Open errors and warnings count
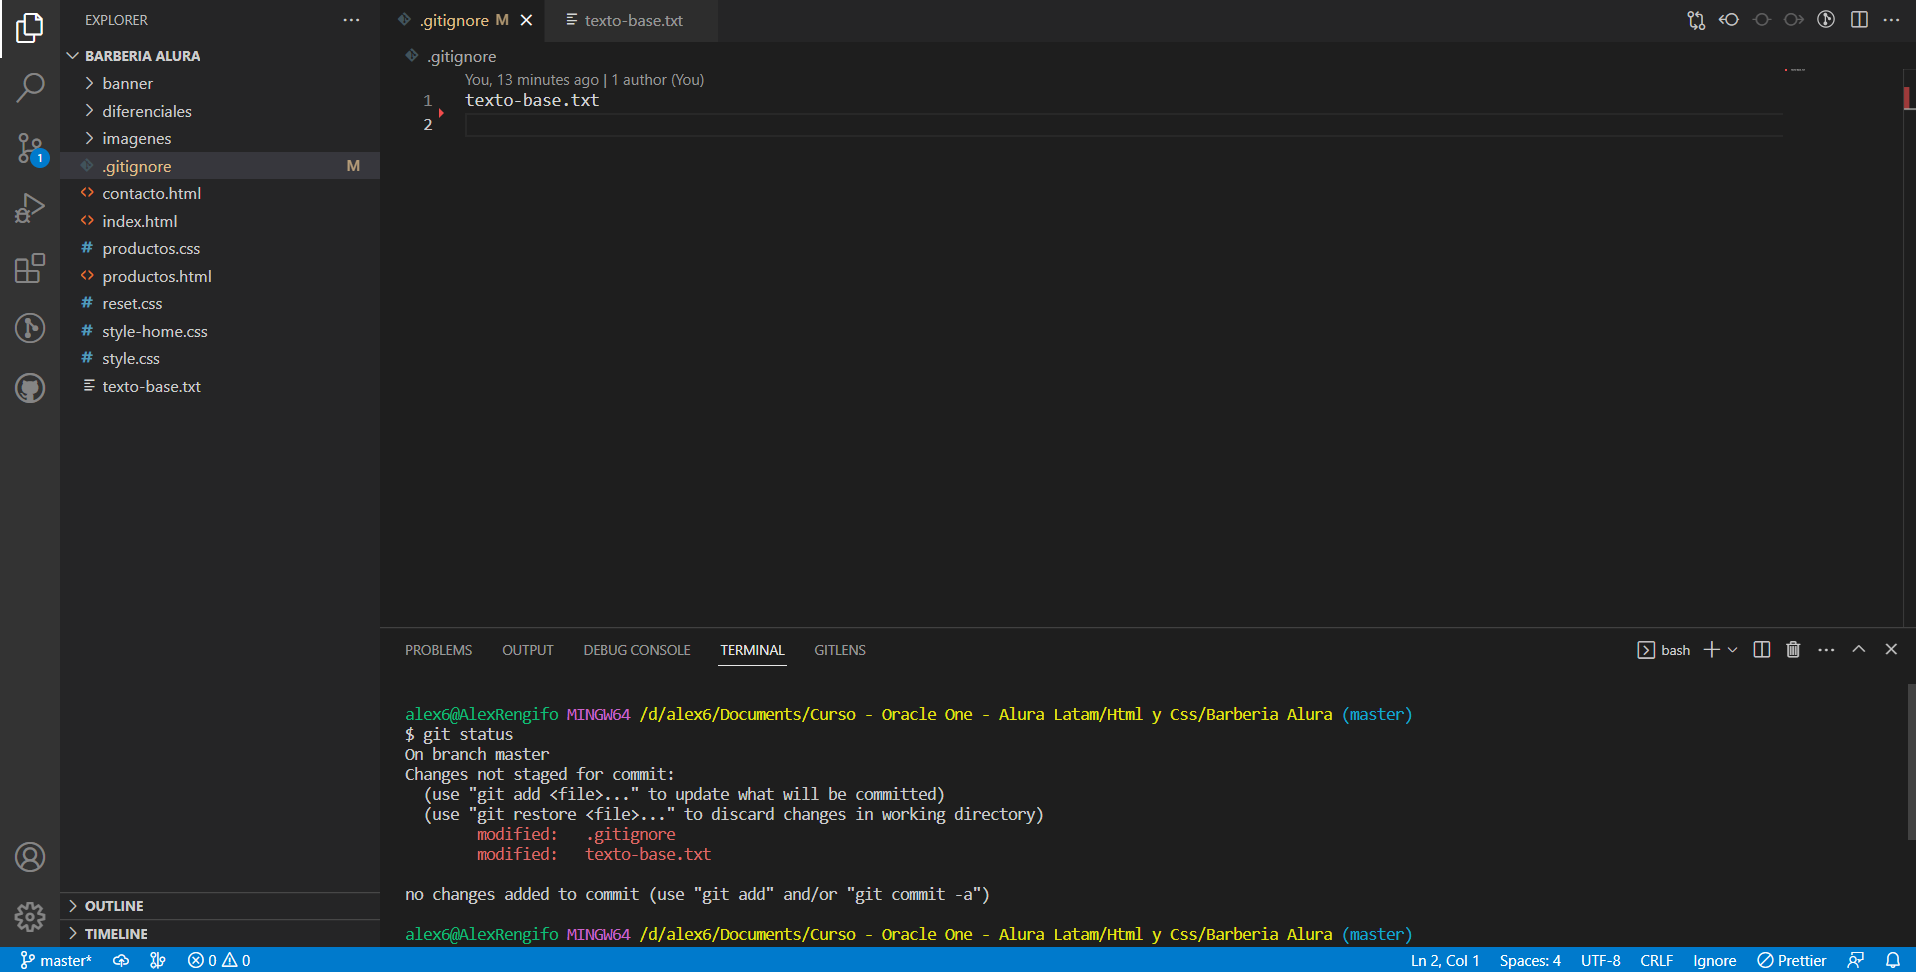This screenshot has height=972, width=1916. pyautogui.click(x=219, y=960)
